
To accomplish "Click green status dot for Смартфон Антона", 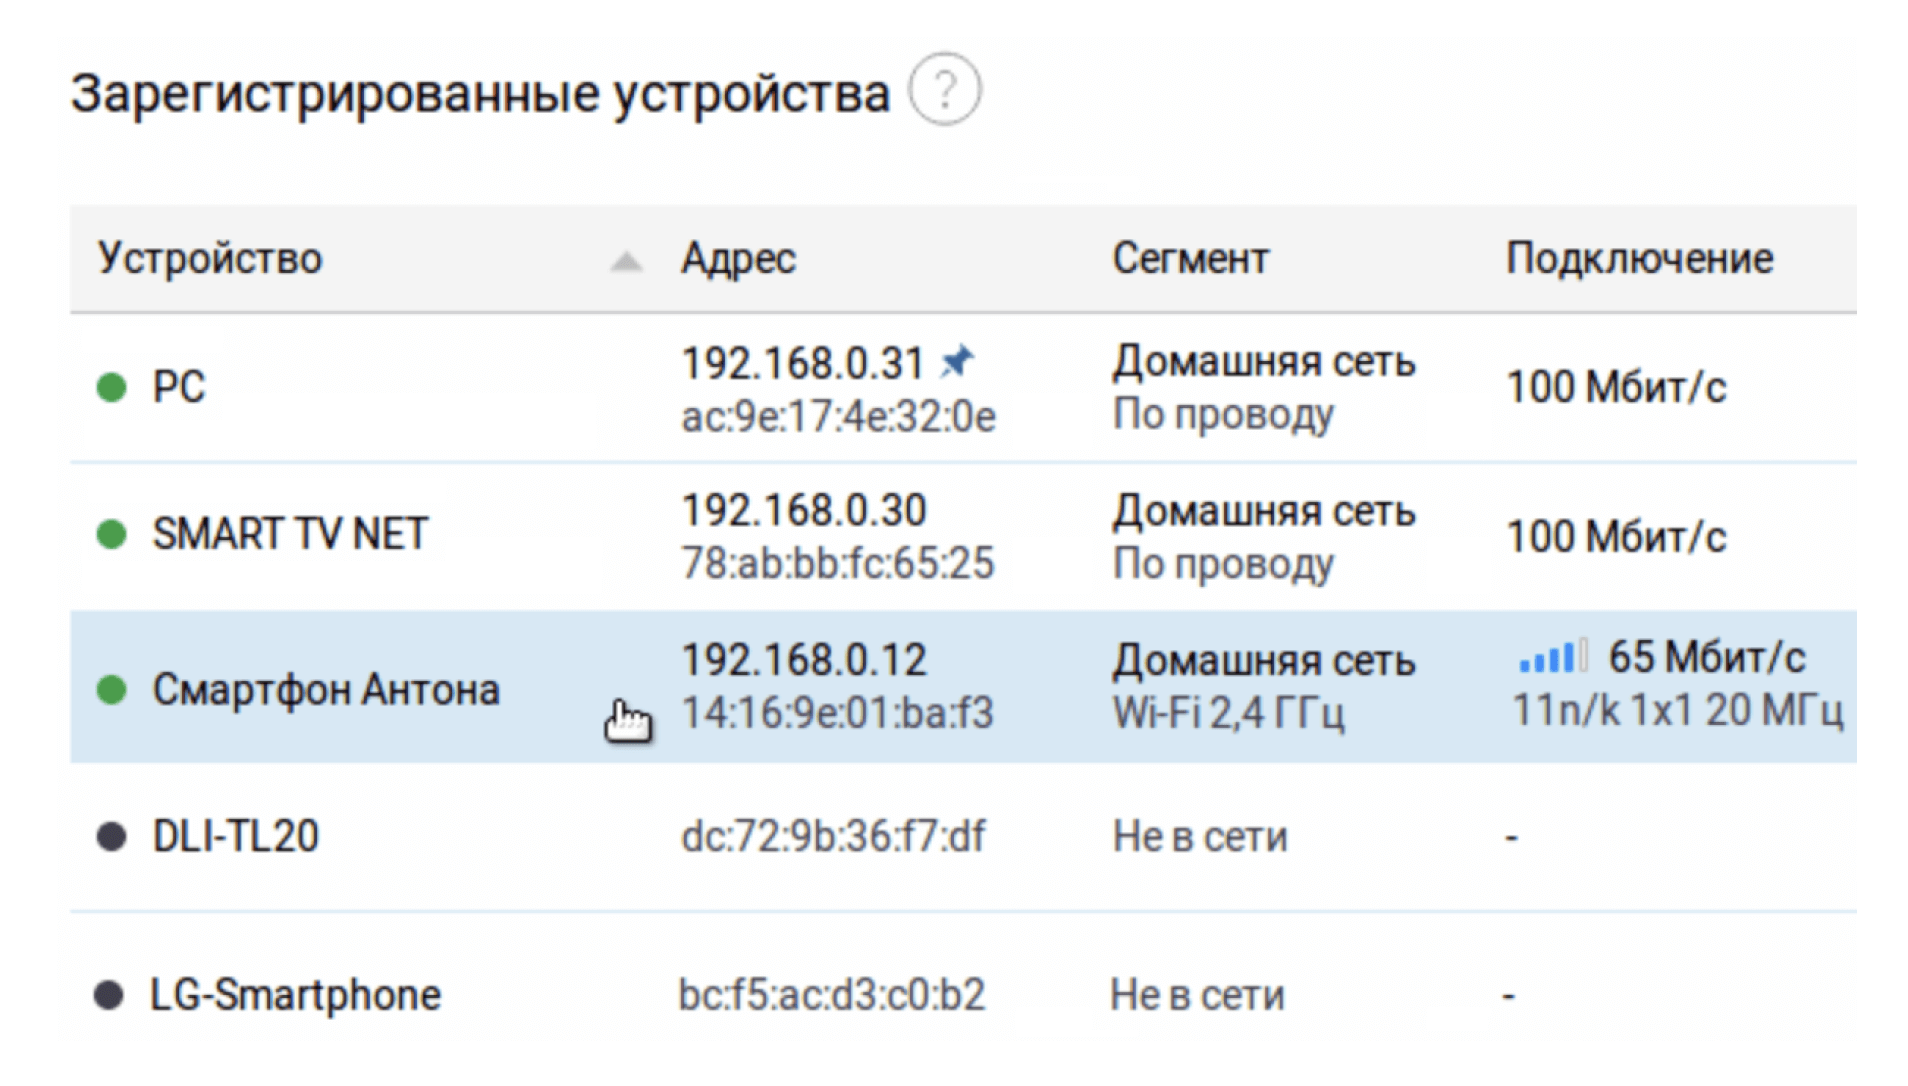I will coord(112,689).
